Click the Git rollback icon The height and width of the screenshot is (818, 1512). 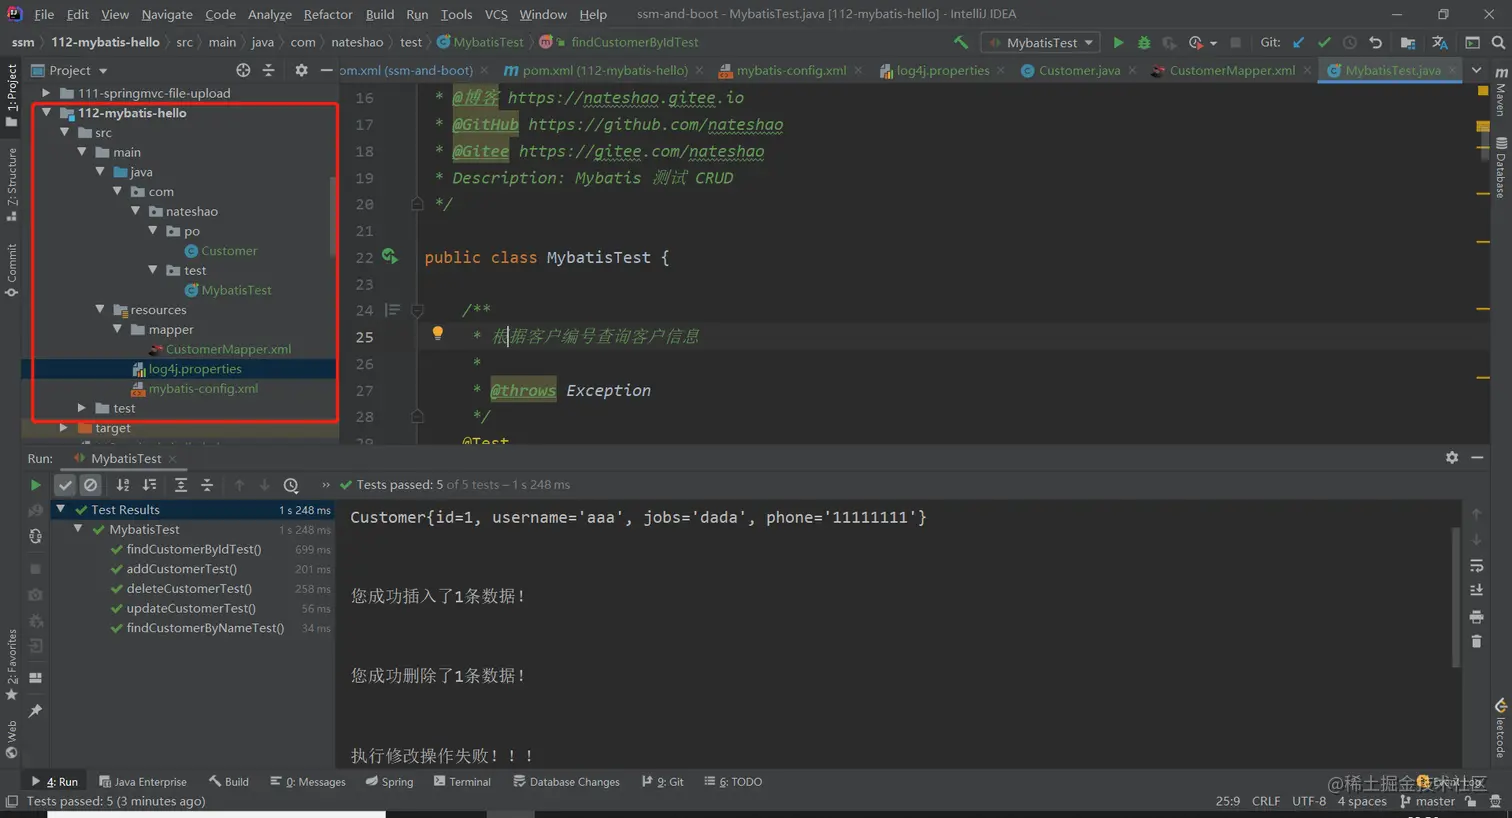point(1376,42)
